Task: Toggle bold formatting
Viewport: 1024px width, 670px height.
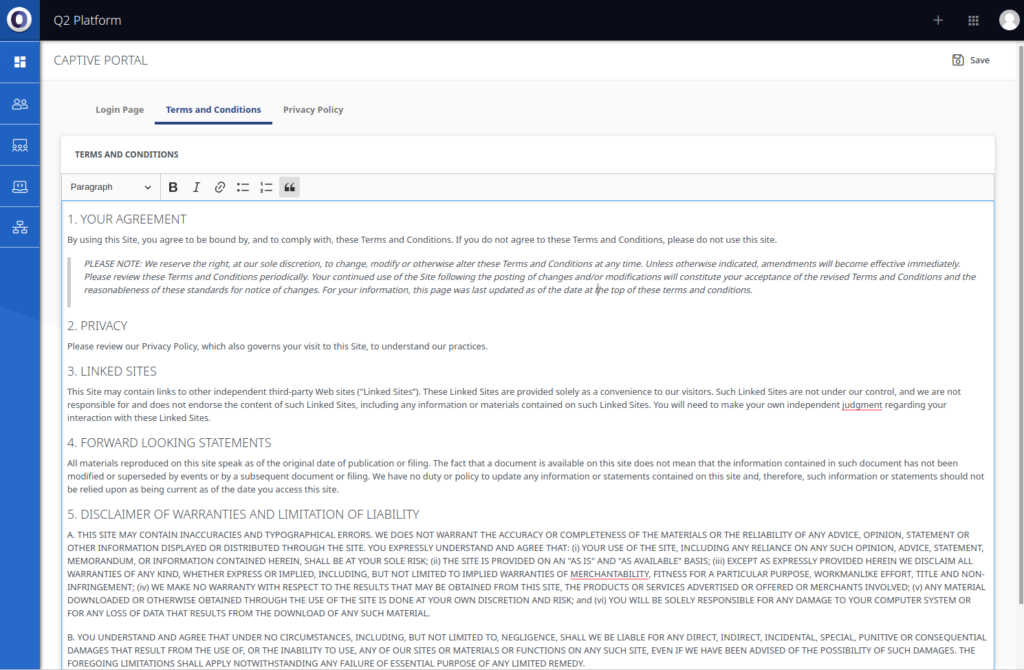Action: (x=173, y=187)
